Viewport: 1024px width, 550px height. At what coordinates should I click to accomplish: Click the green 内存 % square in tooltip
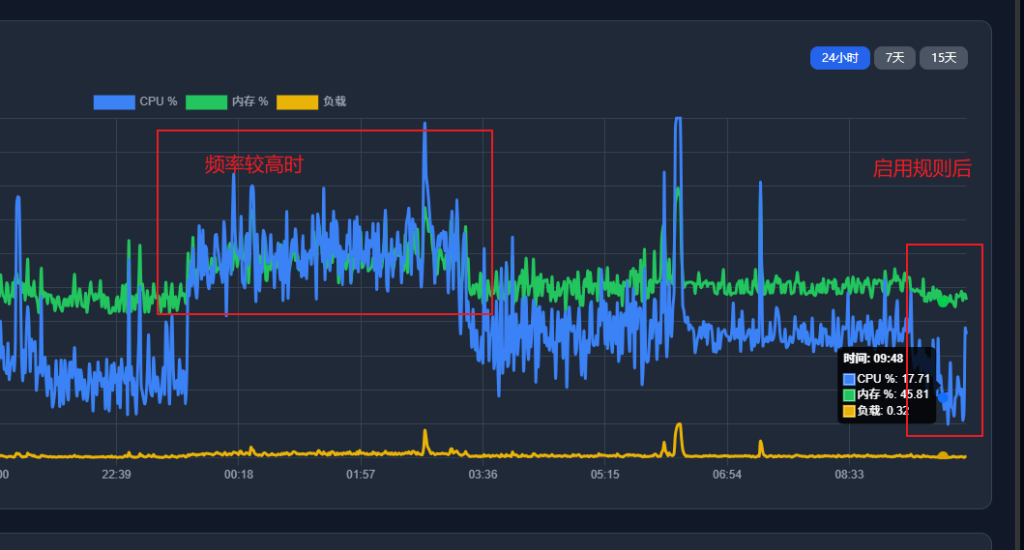[x=849, y=395]
